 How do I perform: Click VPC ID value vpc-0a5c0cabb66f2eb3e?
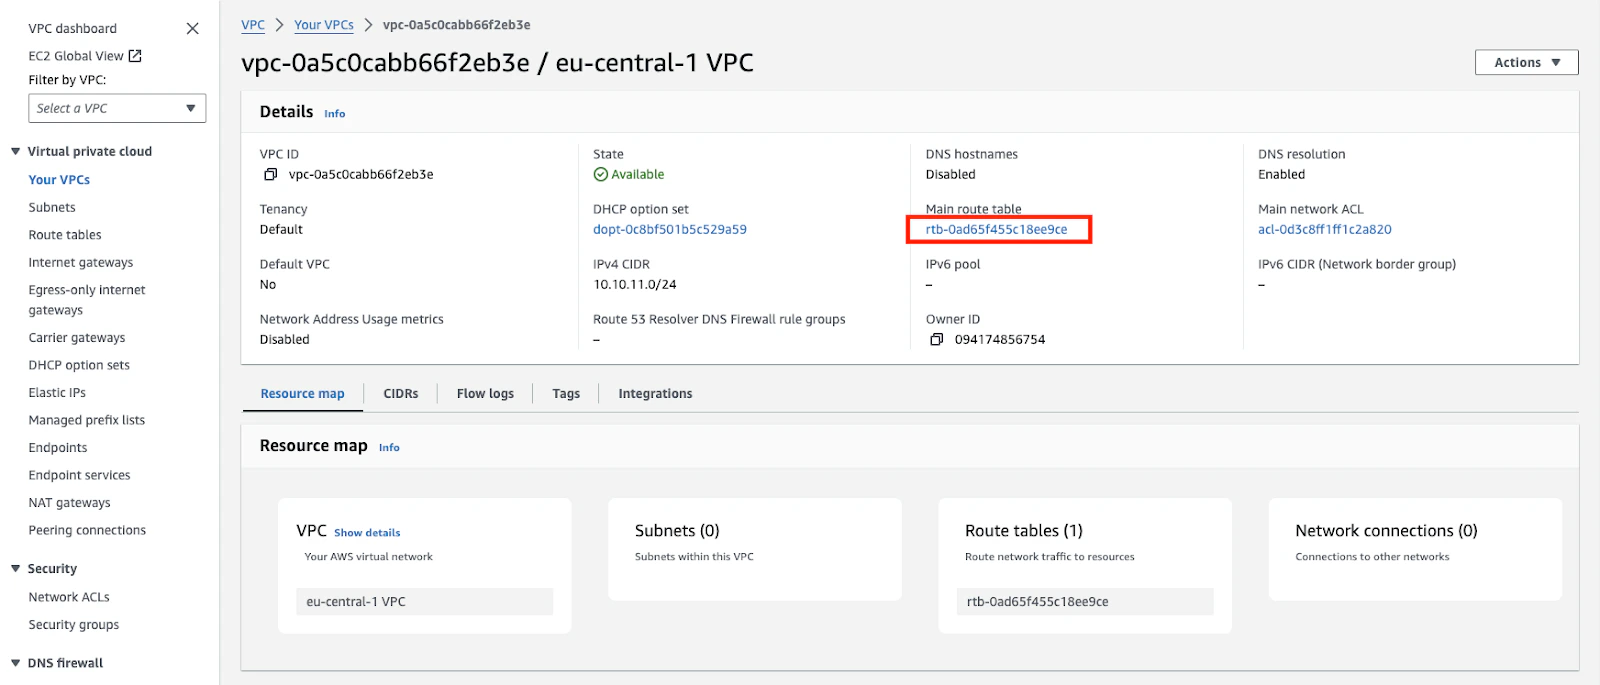coord(361,175)
